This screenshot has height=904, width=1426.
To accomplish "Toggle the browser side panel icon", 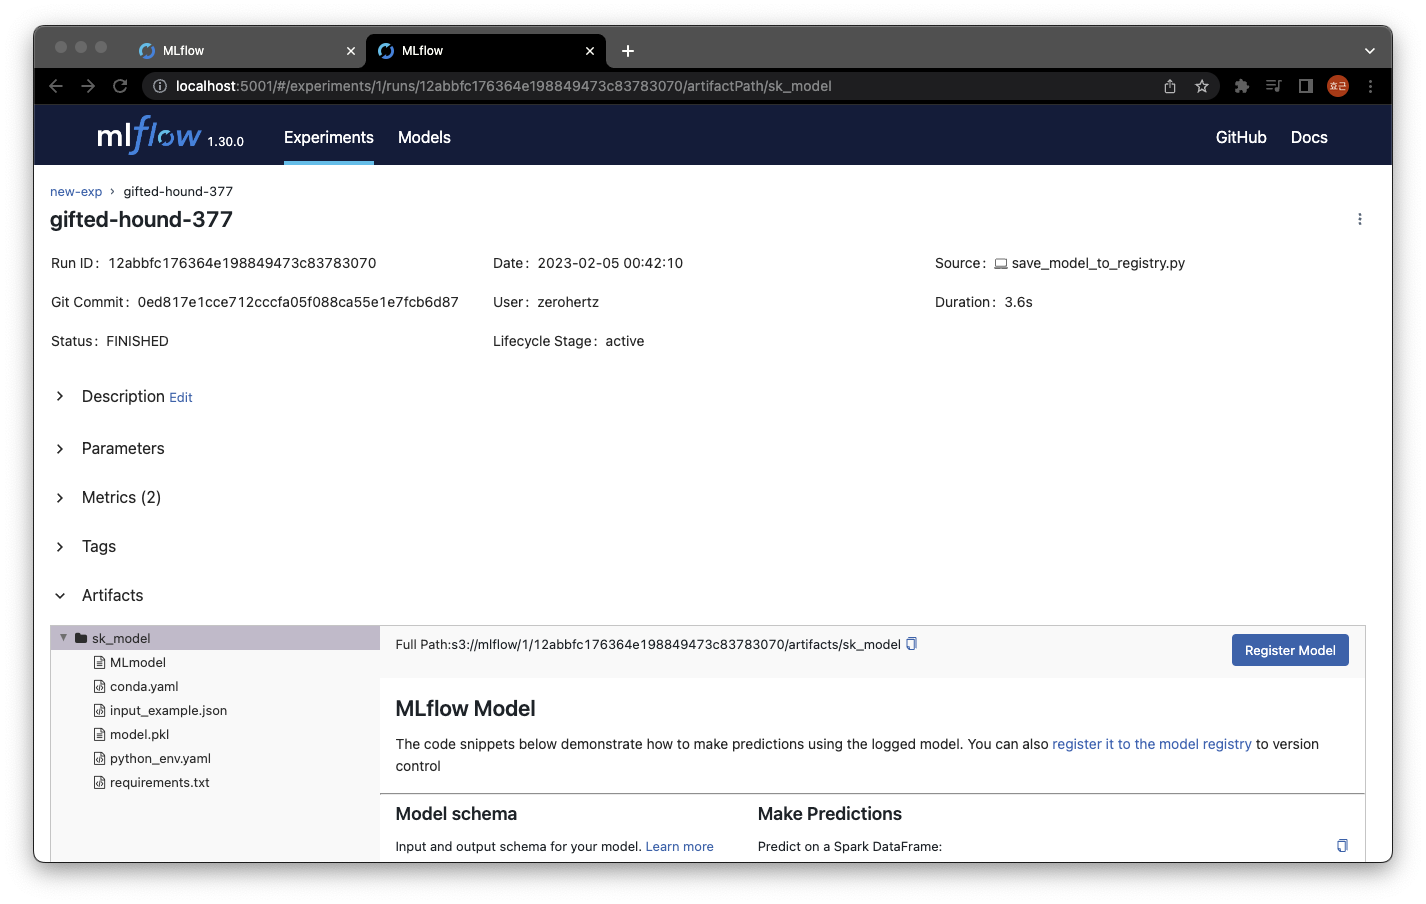I will (x=1305, y=86).
